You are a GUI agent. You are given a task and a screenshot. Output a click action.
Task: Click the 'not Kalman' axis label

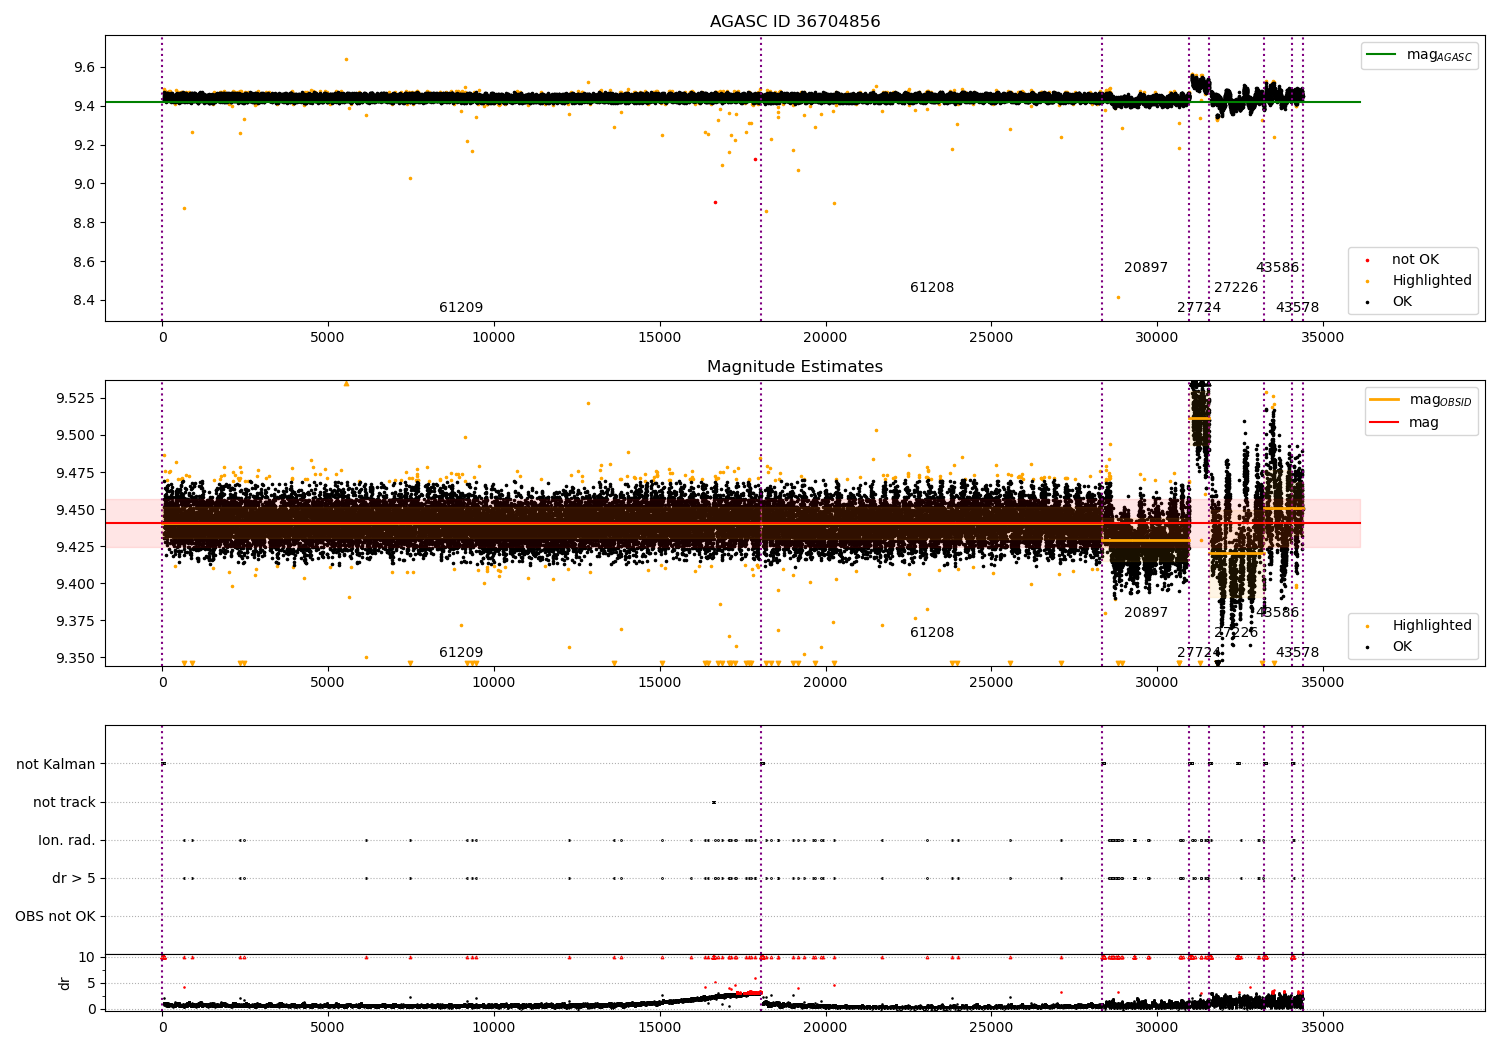pos(56,764)
